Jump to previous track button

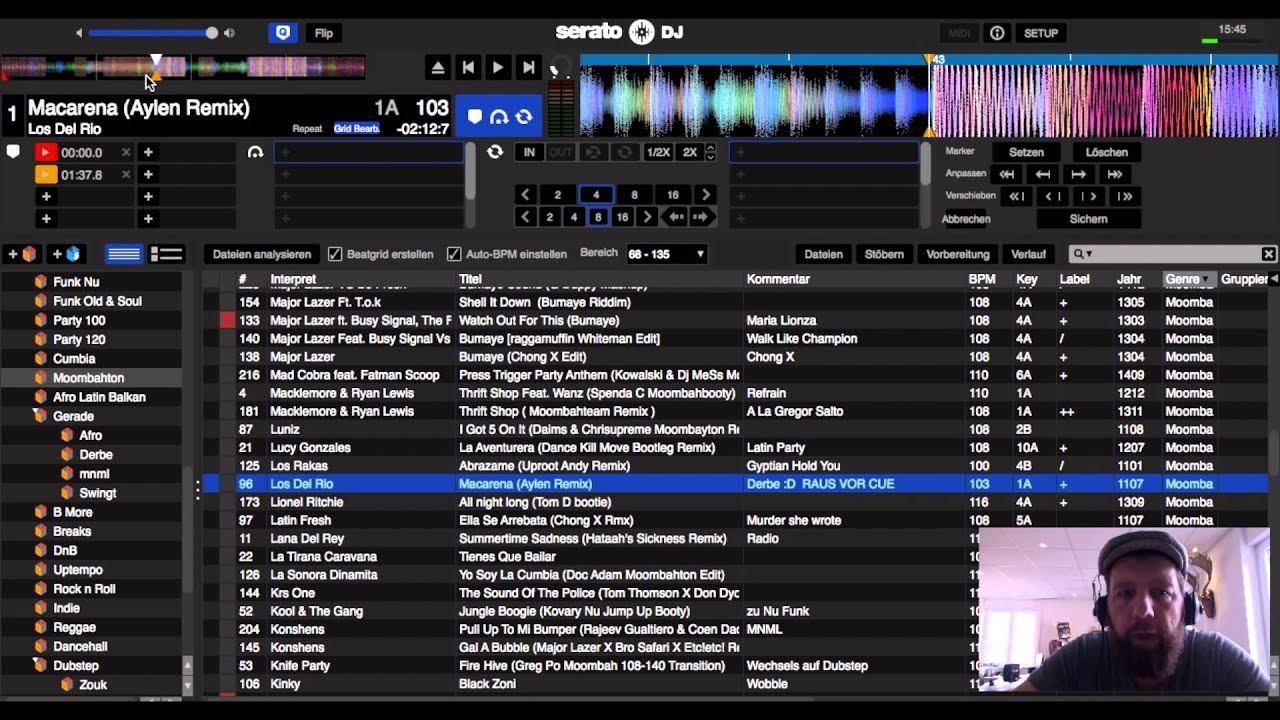pyautogui.click(x=467, y=68)
